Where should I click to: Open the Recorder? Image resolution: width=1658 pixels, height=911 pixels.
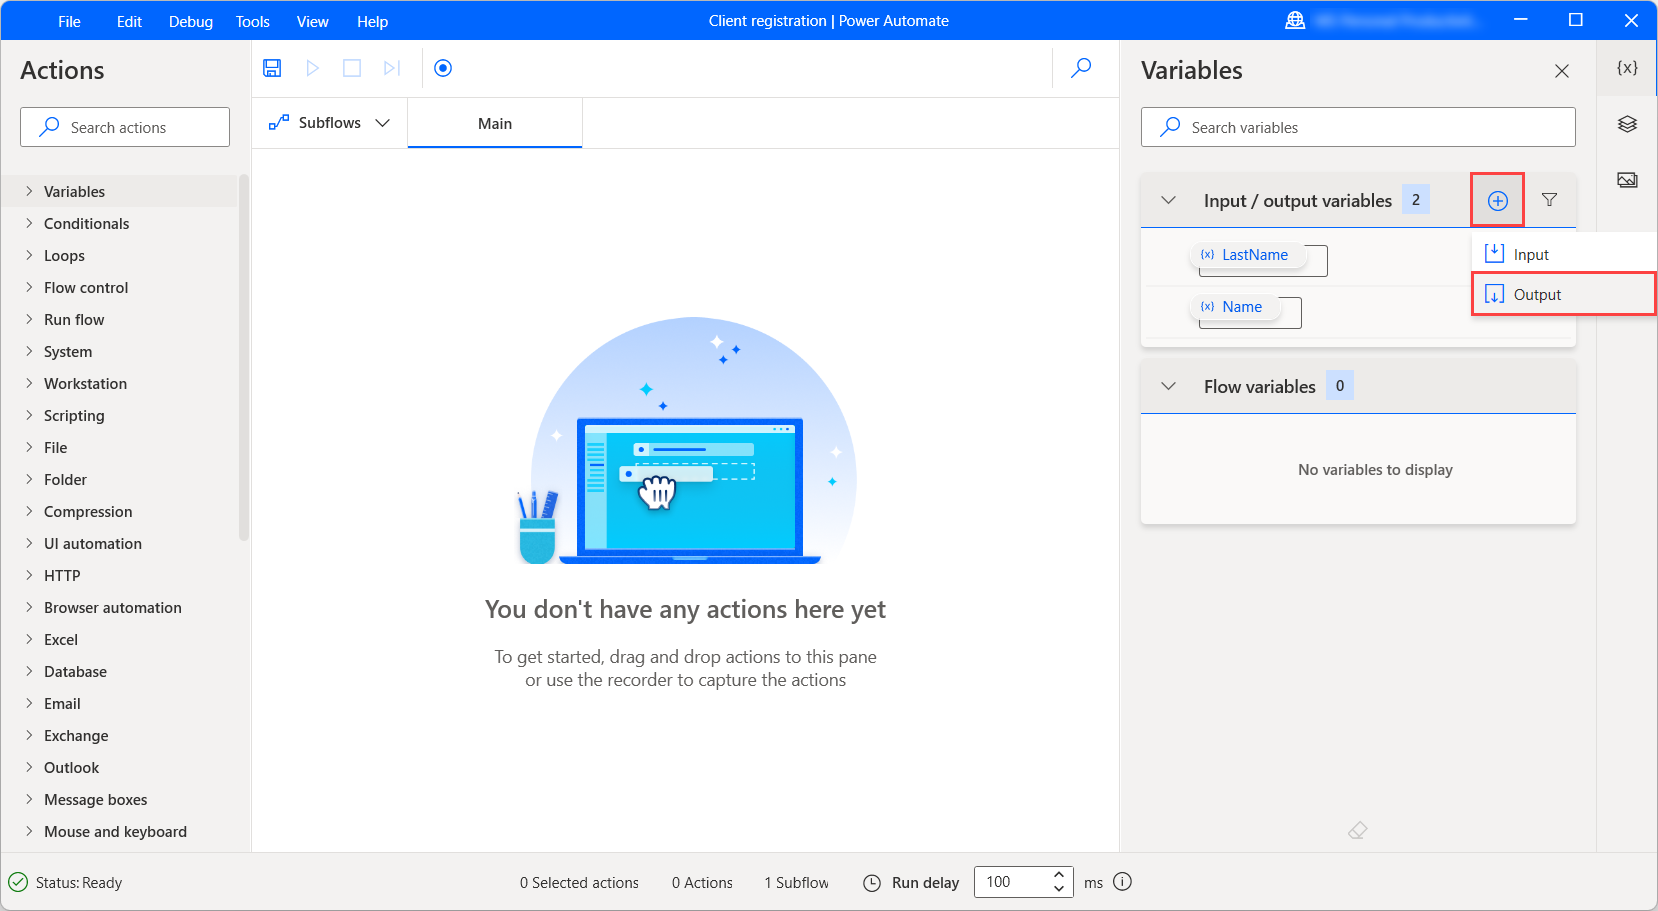(x=443, y=67)
